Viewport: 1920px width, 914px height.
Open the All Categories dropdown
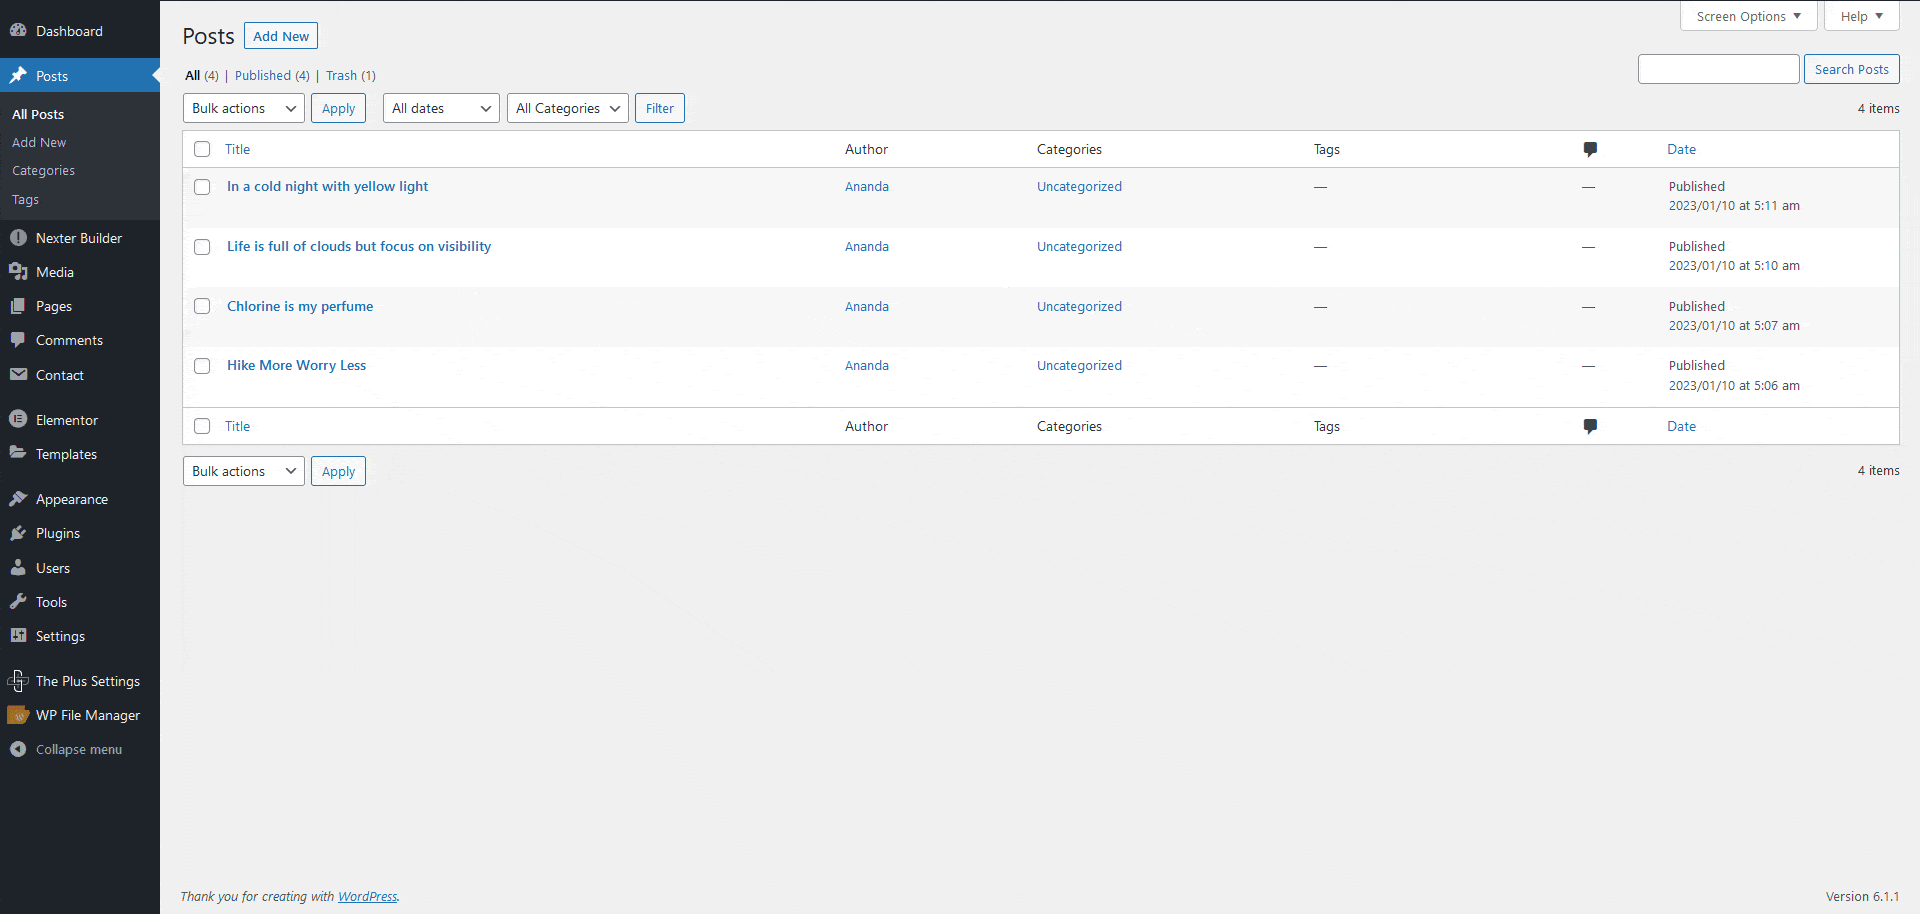[567, 108]
